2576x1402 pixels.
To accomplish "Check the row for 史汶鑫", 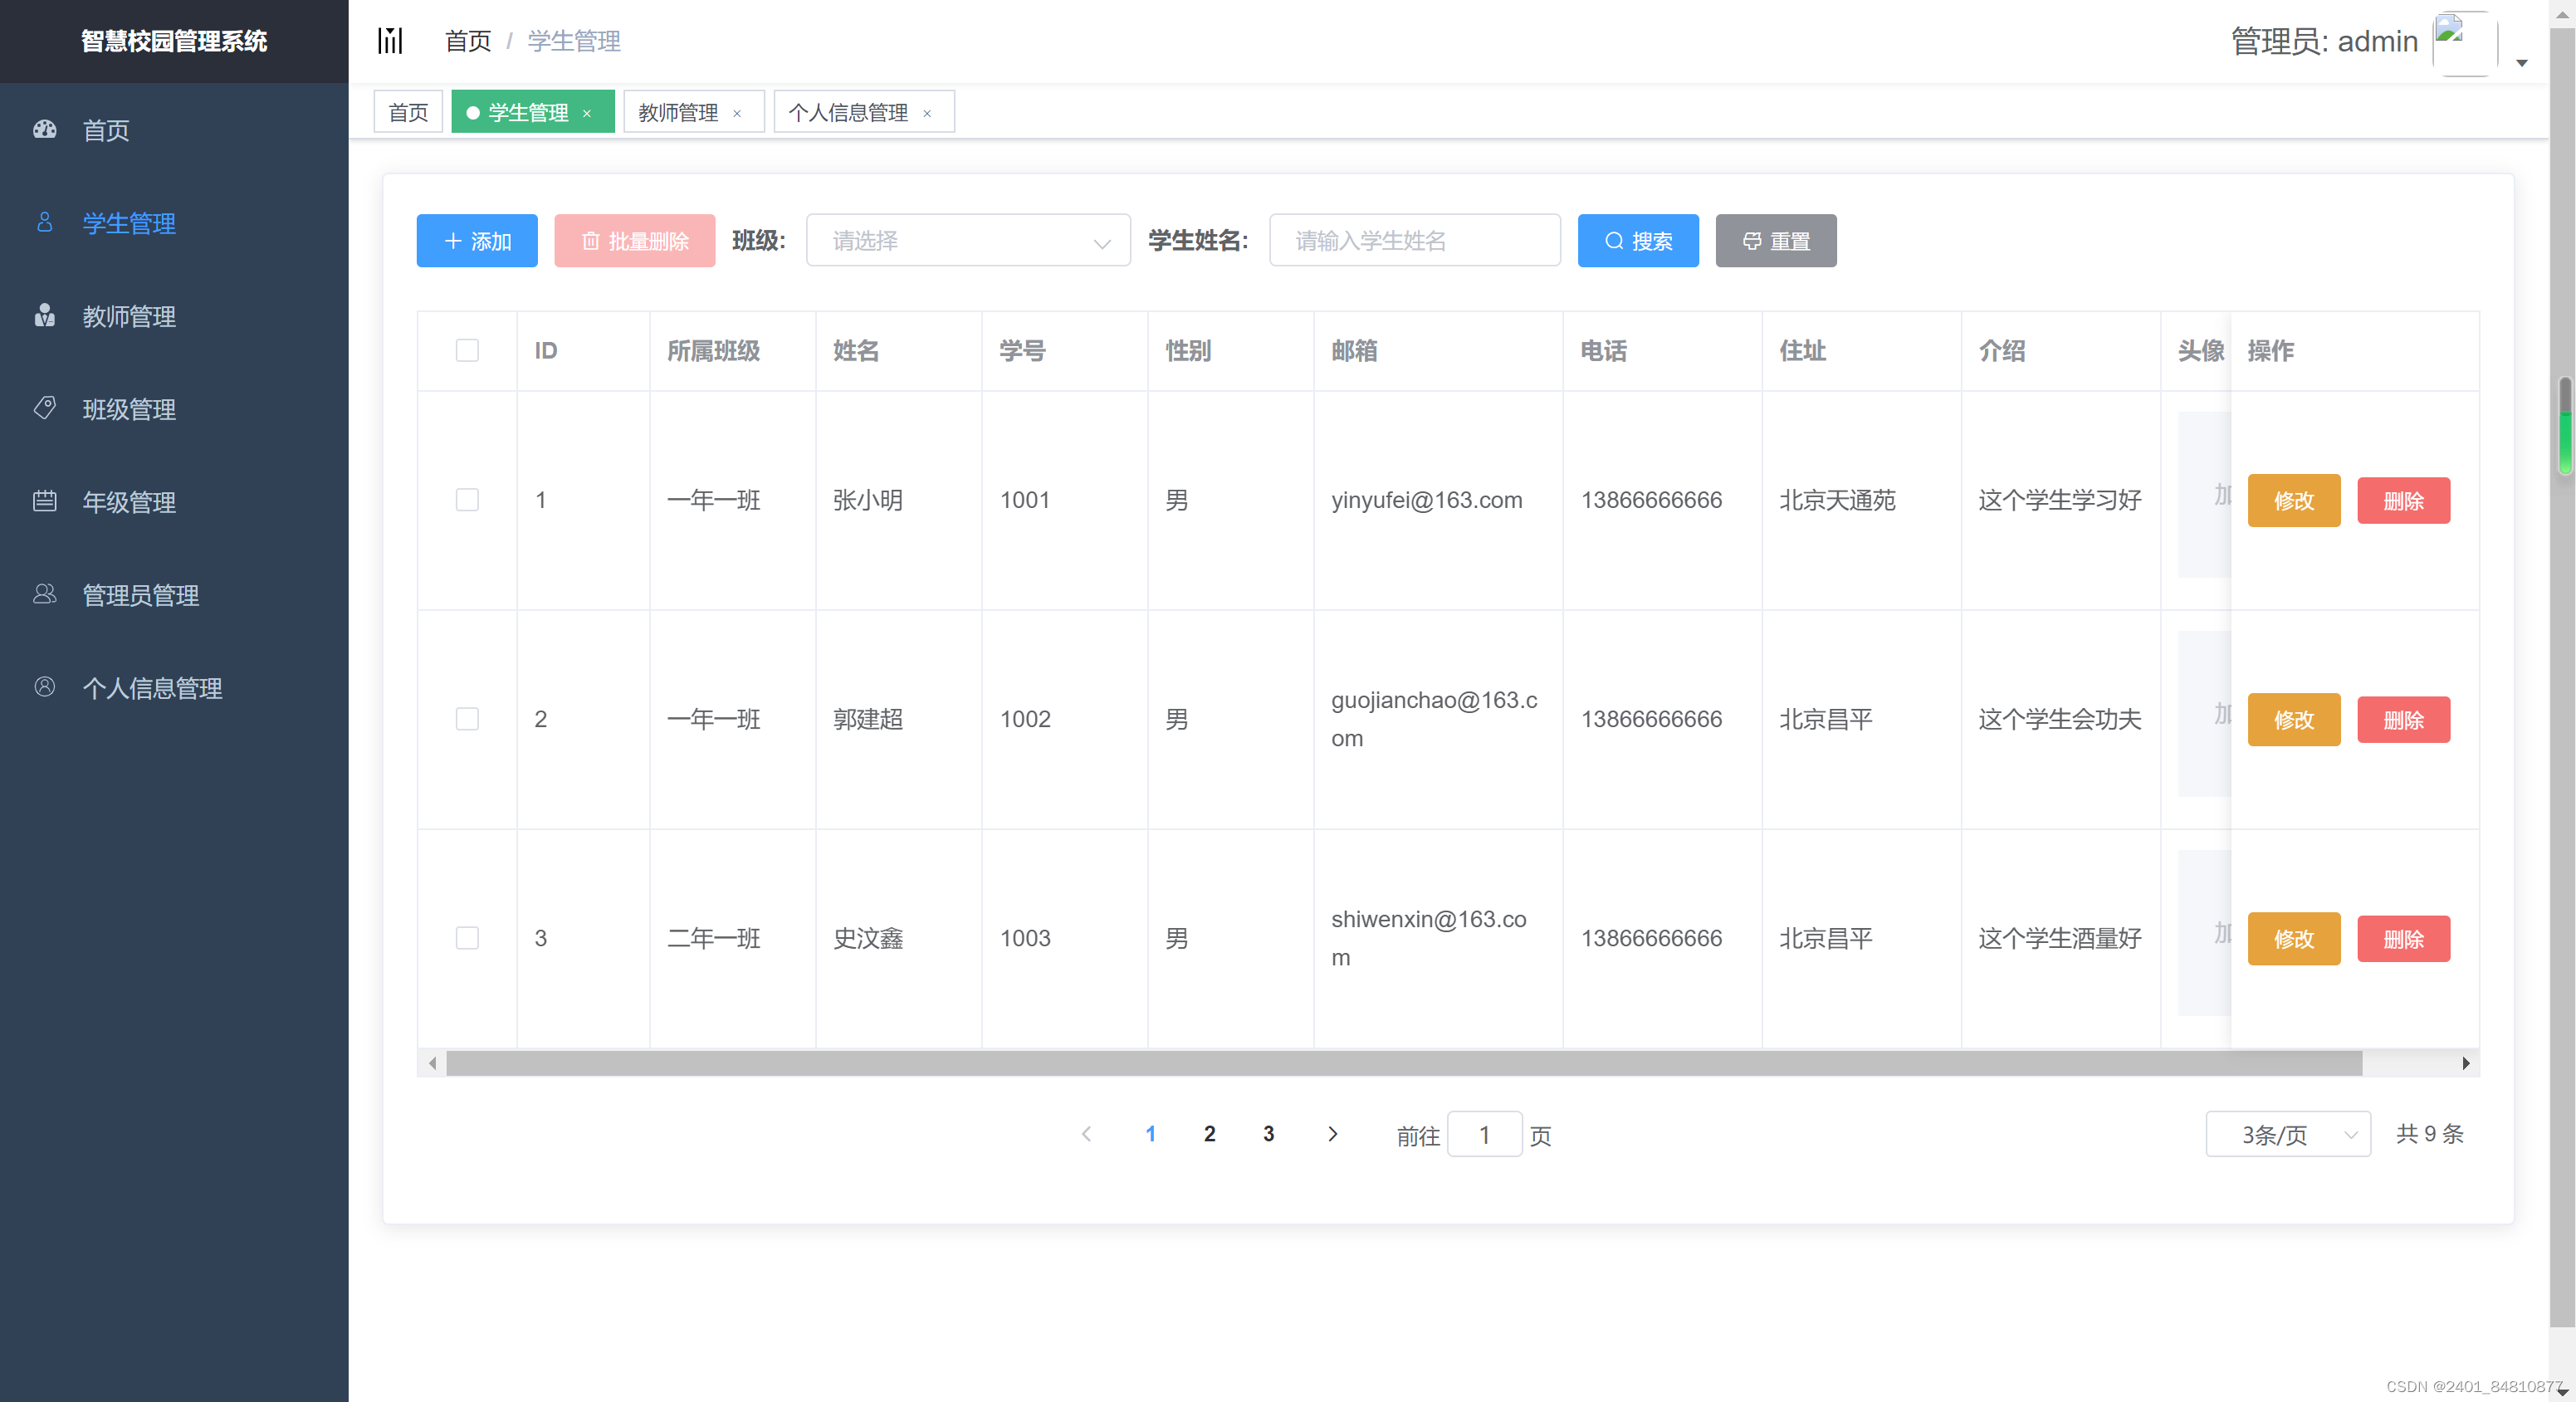I will point(467,938).
